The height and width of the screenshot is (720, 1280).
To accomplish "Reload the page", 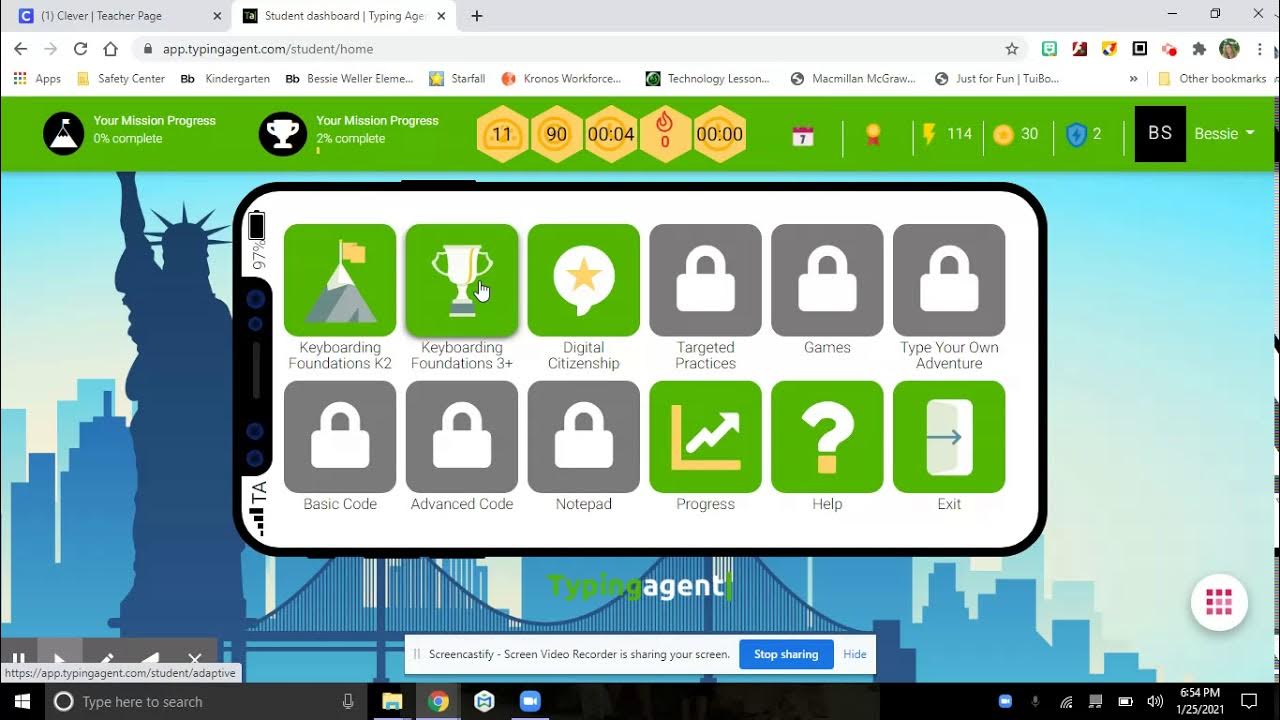I will point(80,48).
